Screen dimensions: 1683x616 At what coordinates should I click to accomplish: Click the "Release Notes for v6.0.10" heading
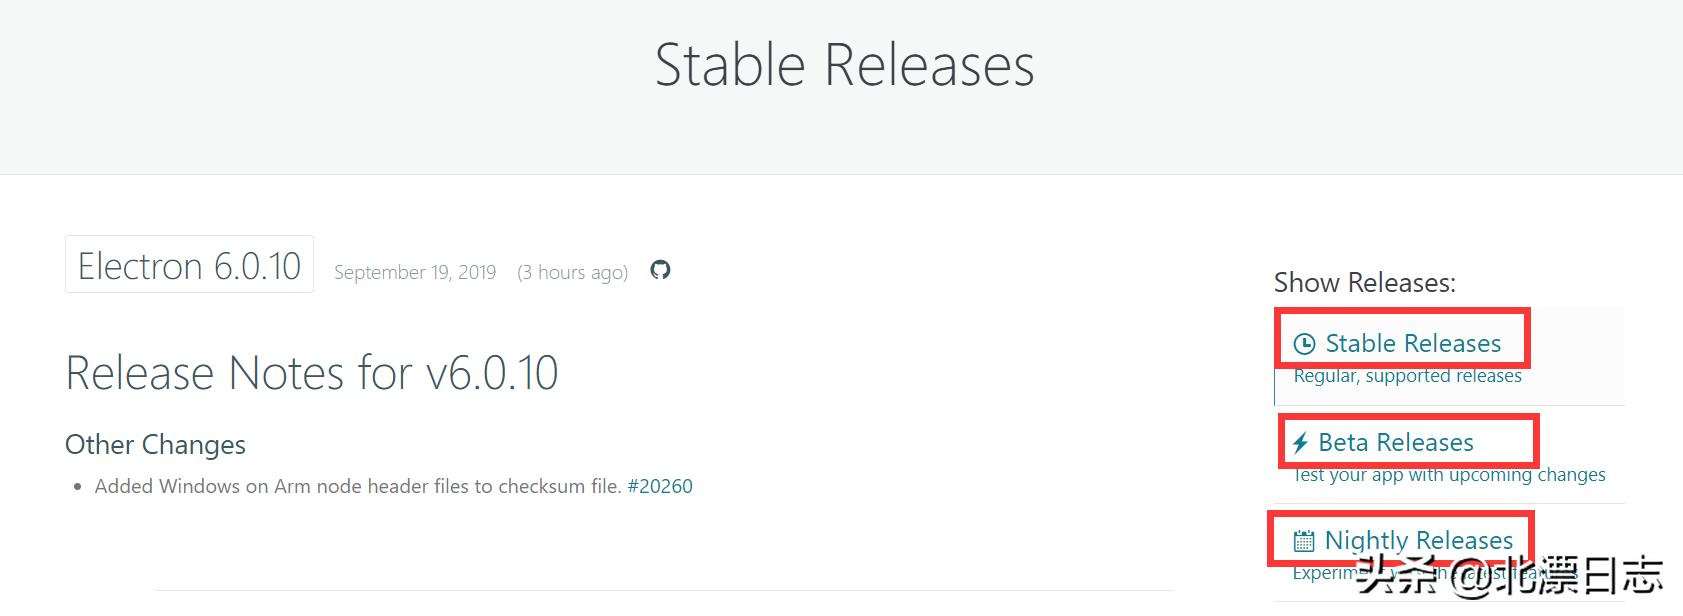point(311,373)
